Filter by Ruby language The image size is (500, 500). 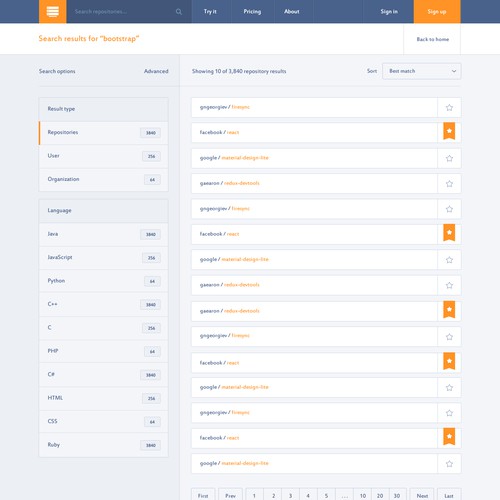tap(104, 445)
